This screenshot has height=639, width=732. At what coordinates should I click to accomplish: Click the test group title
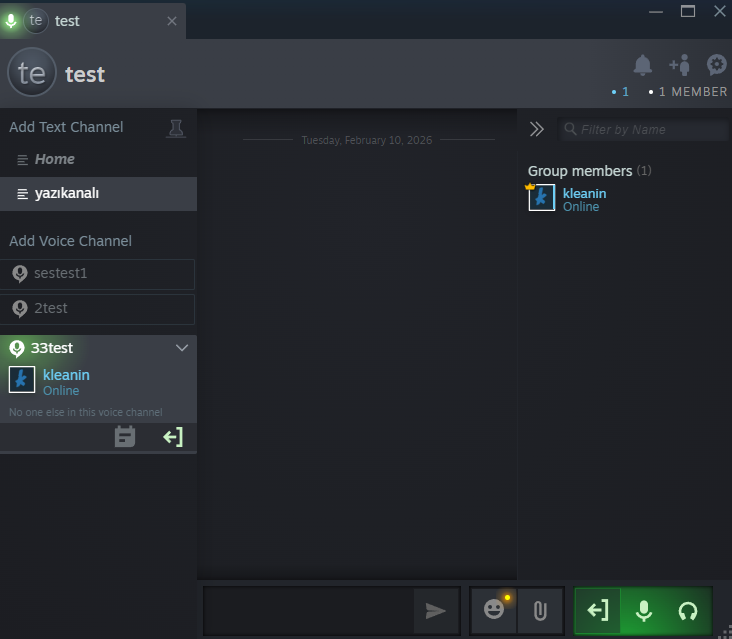85,75
